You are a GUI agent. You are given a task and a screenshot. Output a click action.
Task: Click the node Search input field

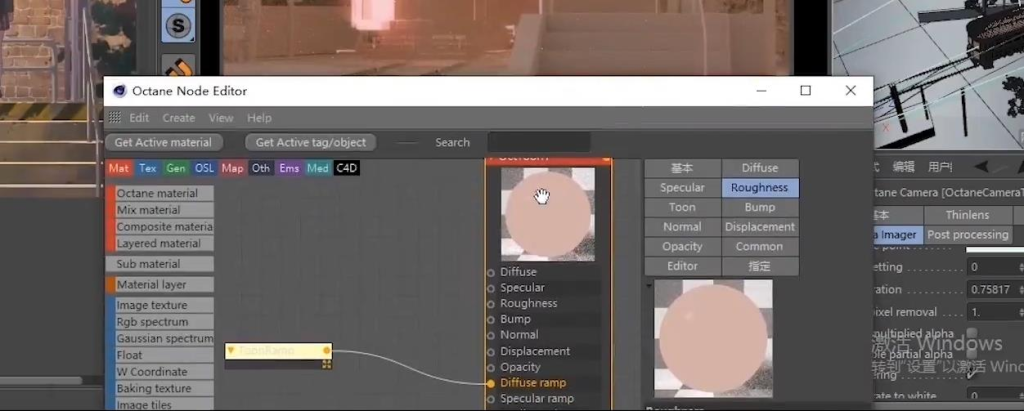pos(539,142)
